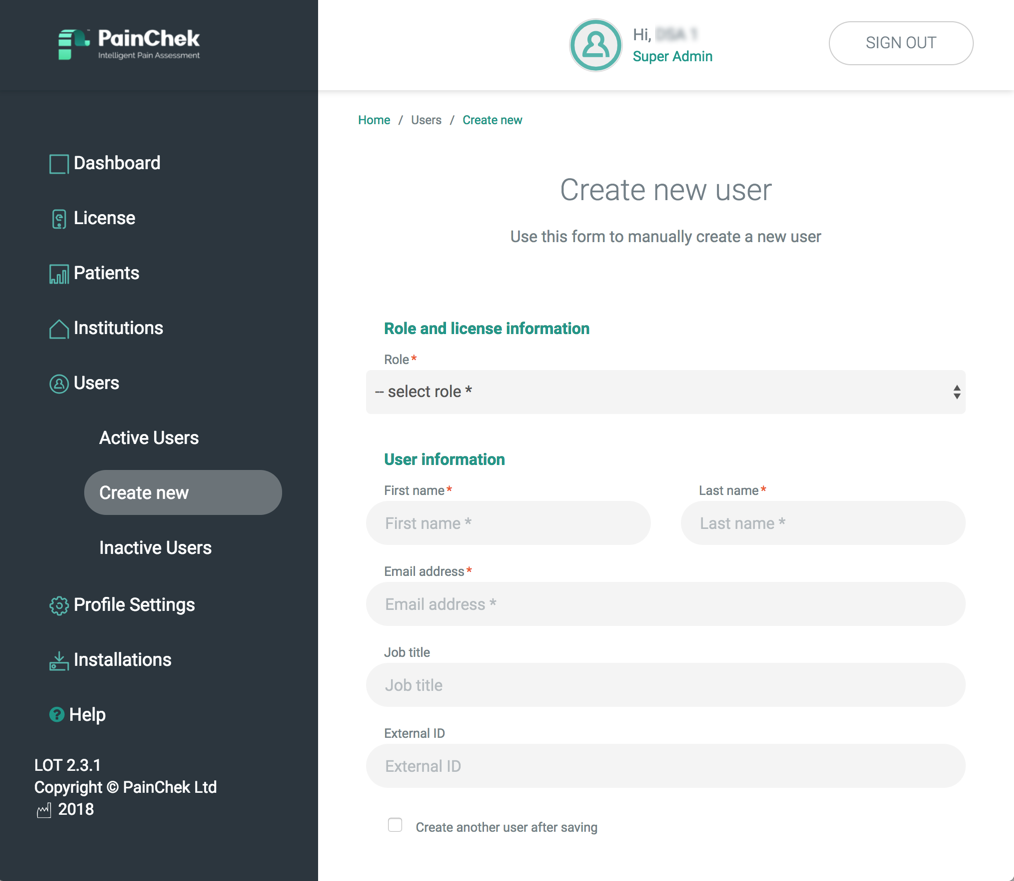Image resolution: width=1014 pixels, height=881 pixels.
Task: Click the Dashboard square icon
Action: pos(59,164)
